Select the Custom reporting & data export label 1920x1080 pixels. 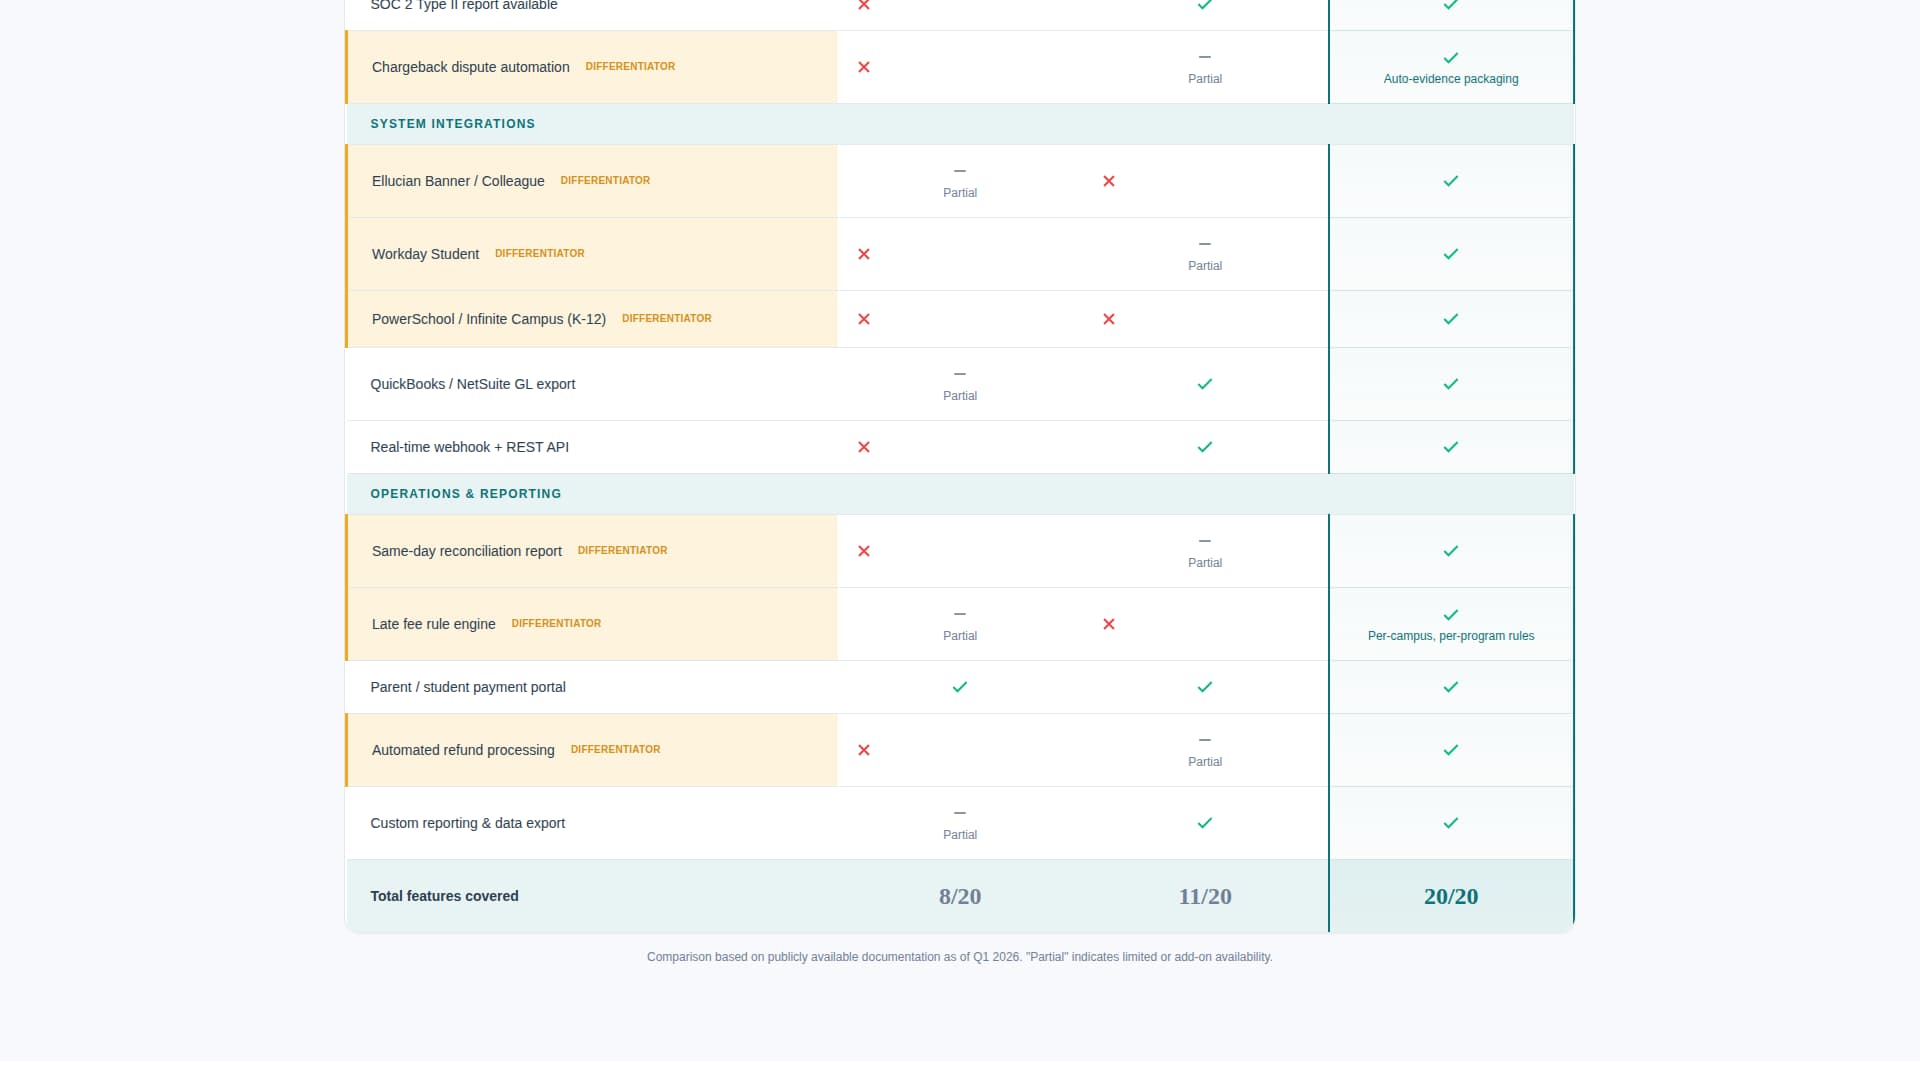point(468,823)
